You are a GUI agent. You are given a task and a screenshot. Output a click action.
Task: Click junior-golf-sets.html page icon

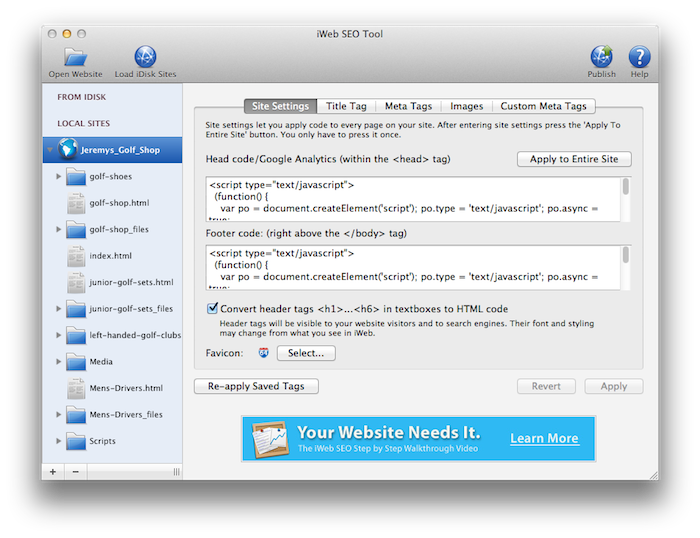76,282
